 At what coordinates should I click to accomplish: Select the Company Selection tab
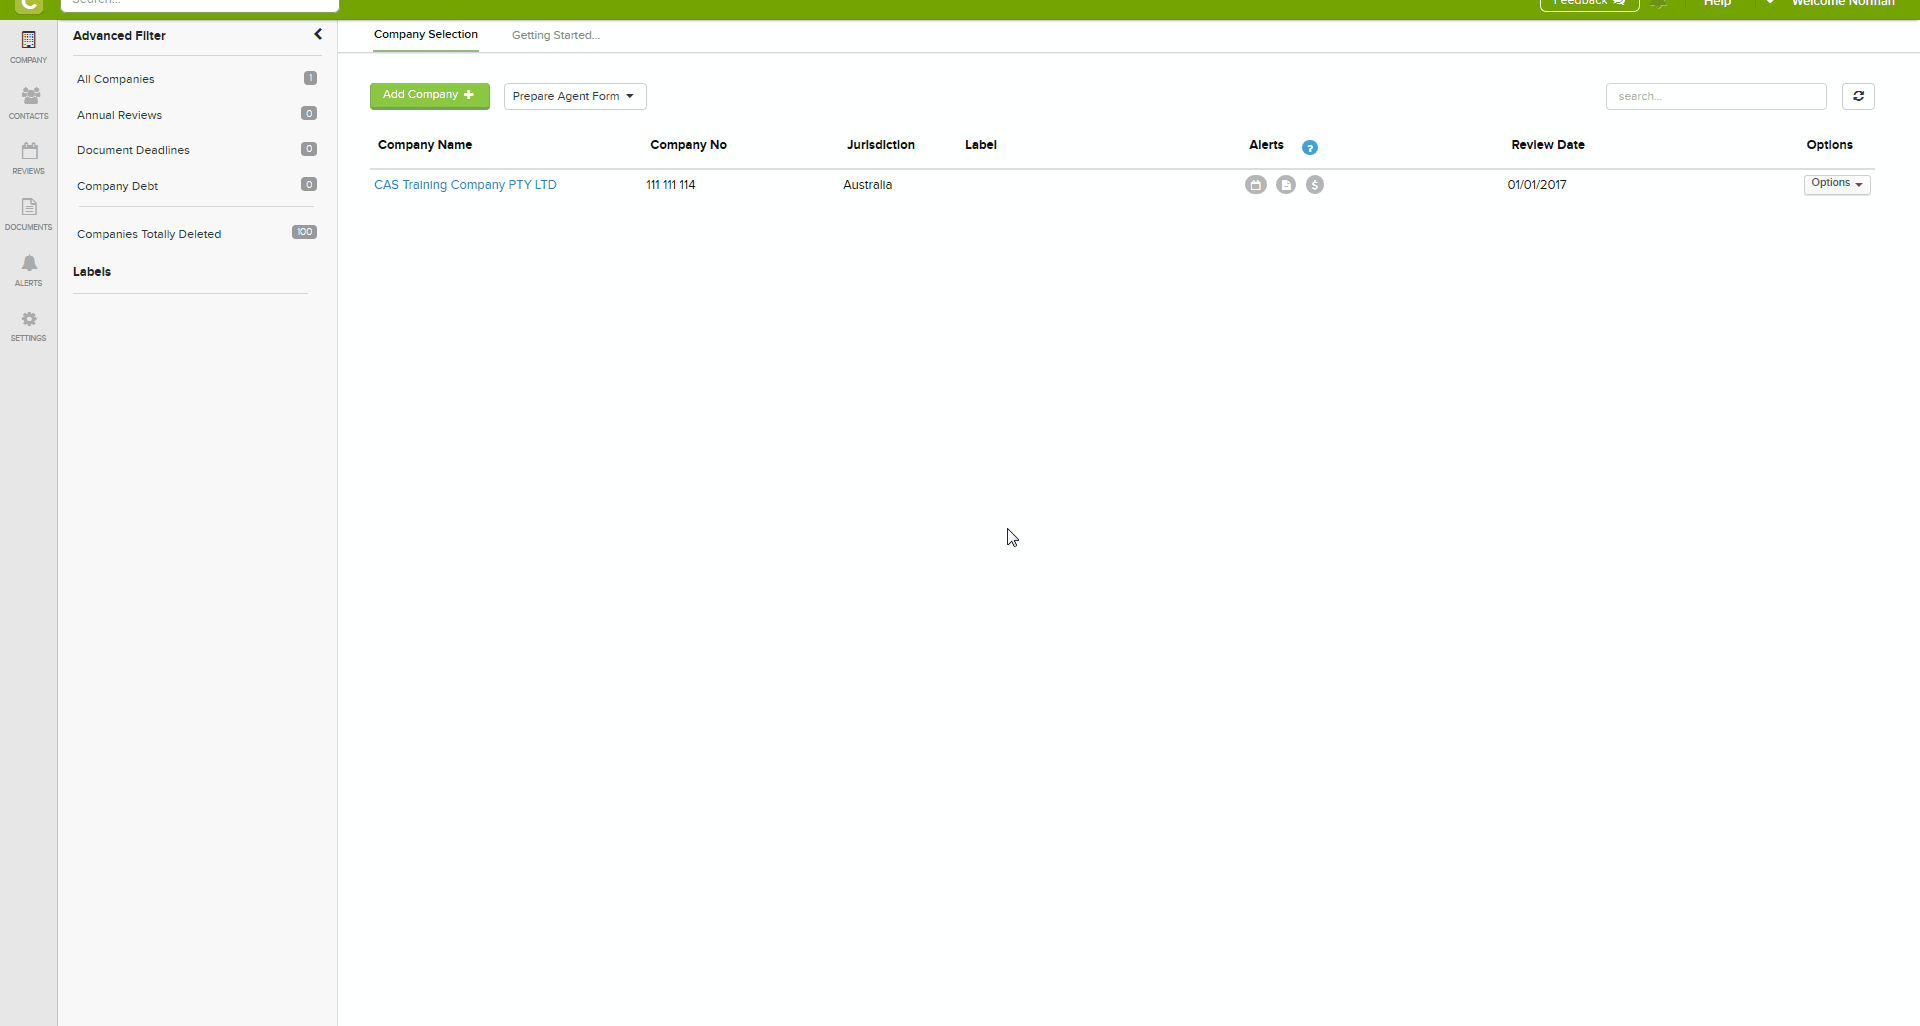coord(425,35)
